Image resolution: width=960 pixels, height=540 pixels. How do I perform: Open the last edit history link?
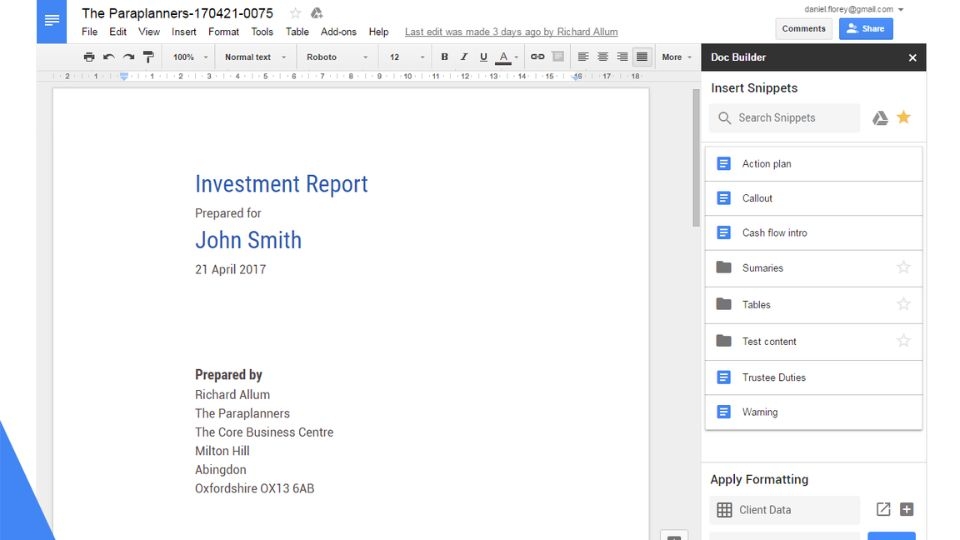click(x=511, y=32)
